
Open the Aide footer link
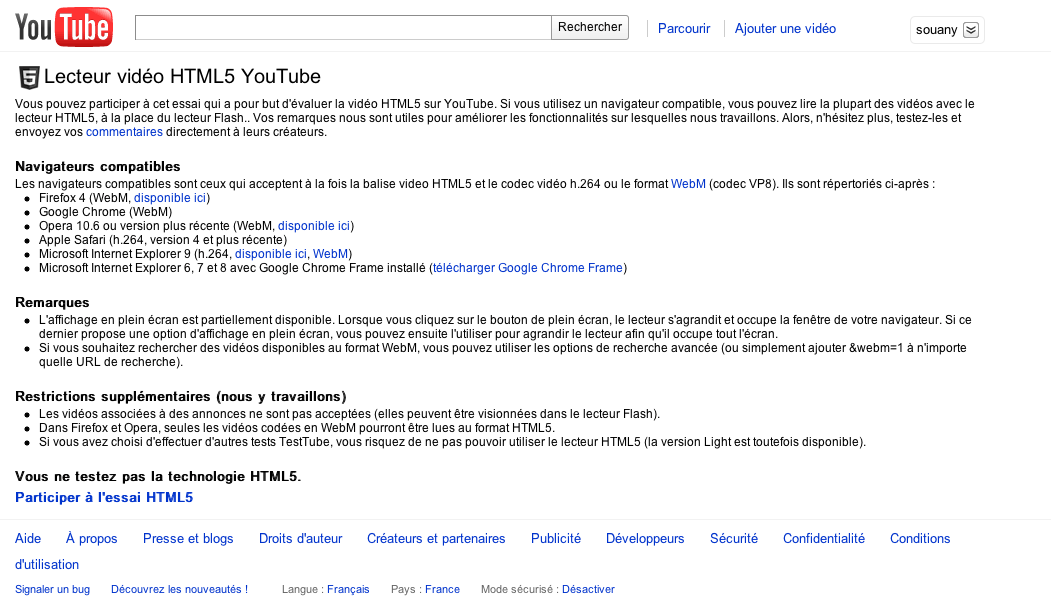28,539
